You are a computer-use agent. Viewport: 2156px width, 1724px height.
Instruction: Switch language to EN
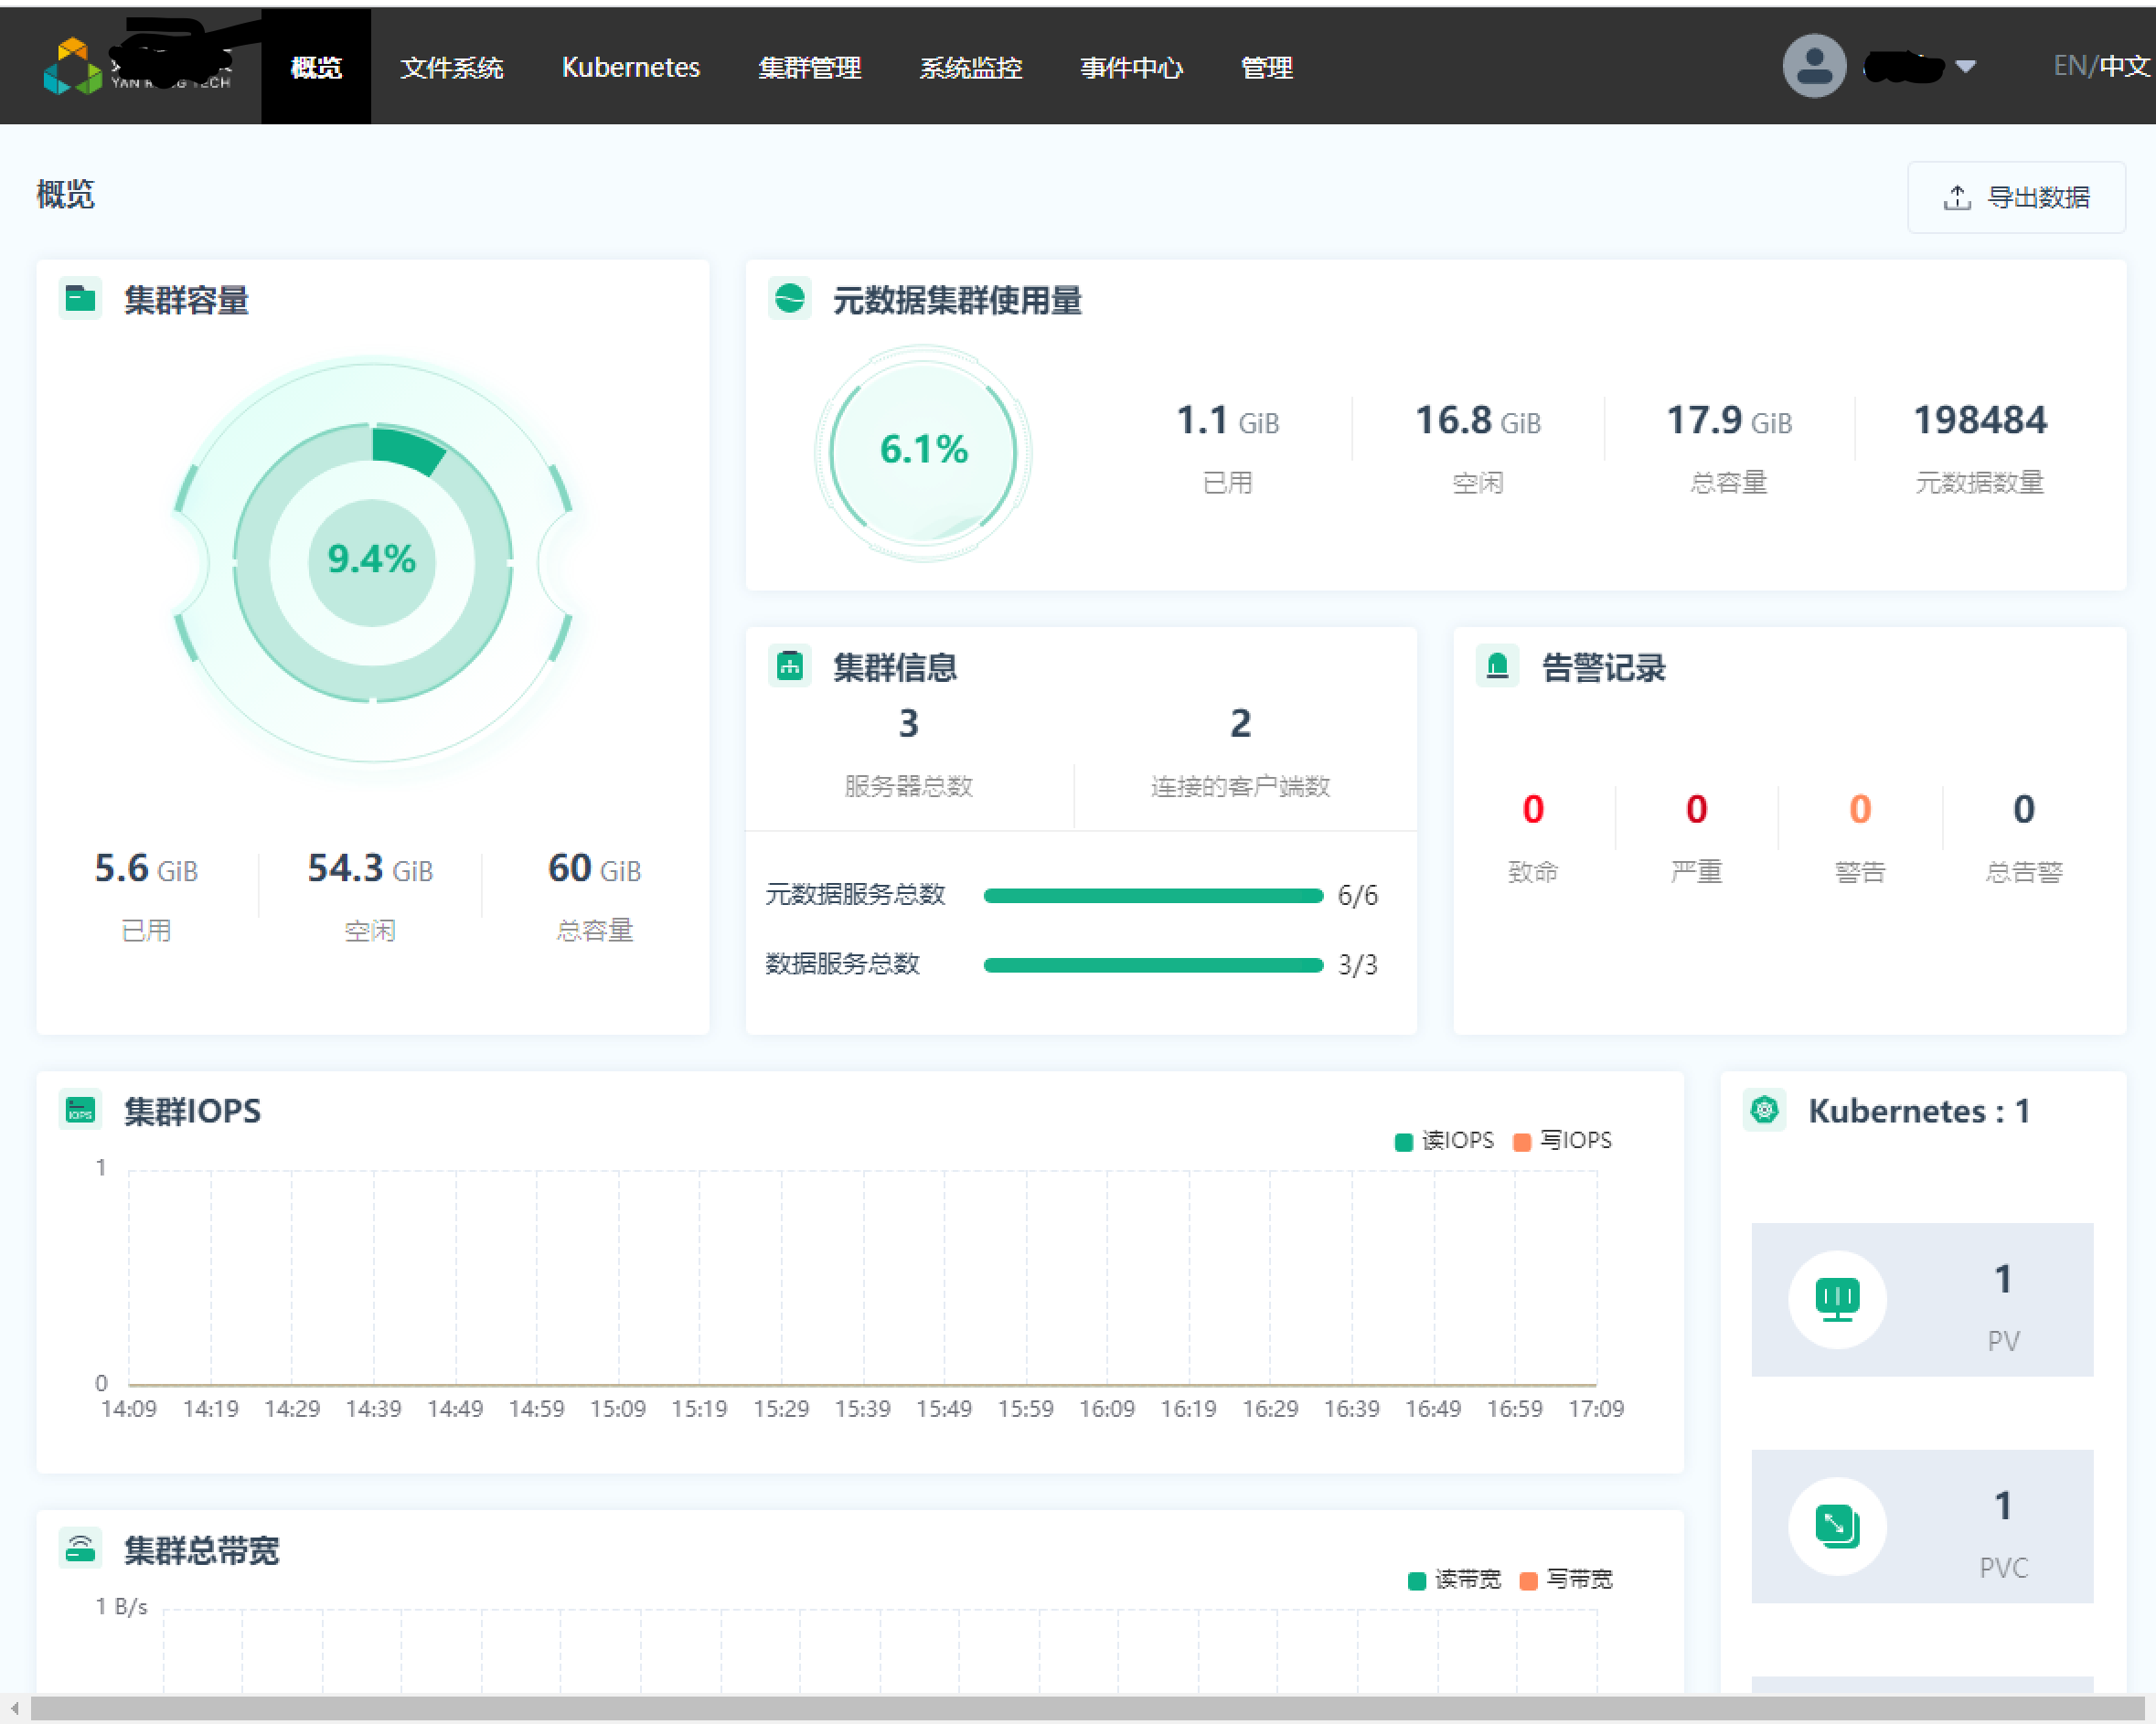click(x=2069, y=66)
